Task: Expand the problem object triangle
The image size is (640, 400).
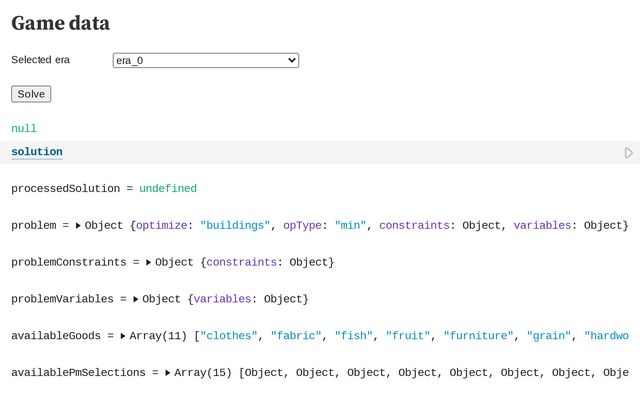Action: pos(78,226)
